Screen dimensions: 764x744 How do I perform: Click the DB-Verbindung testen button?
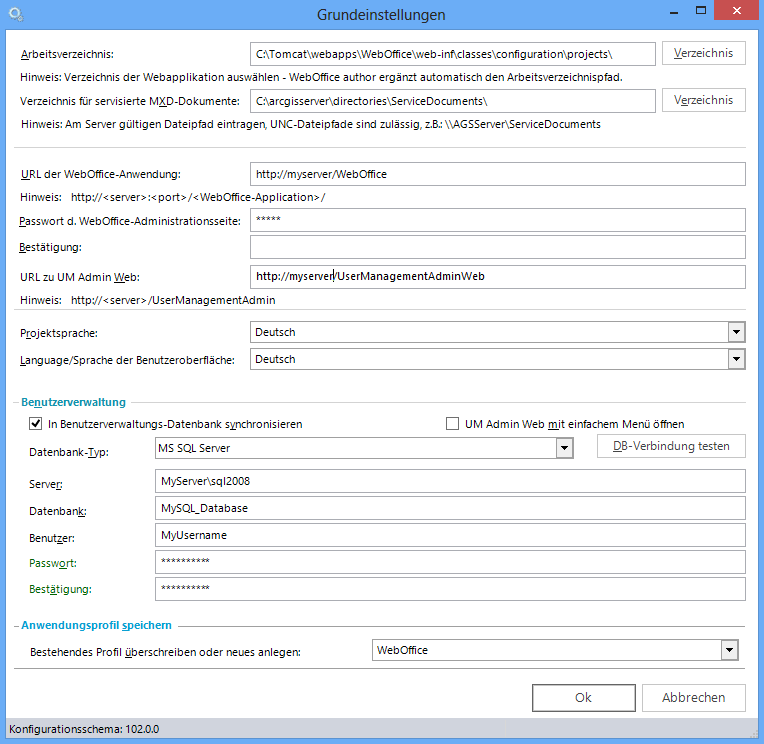(671, 446)
